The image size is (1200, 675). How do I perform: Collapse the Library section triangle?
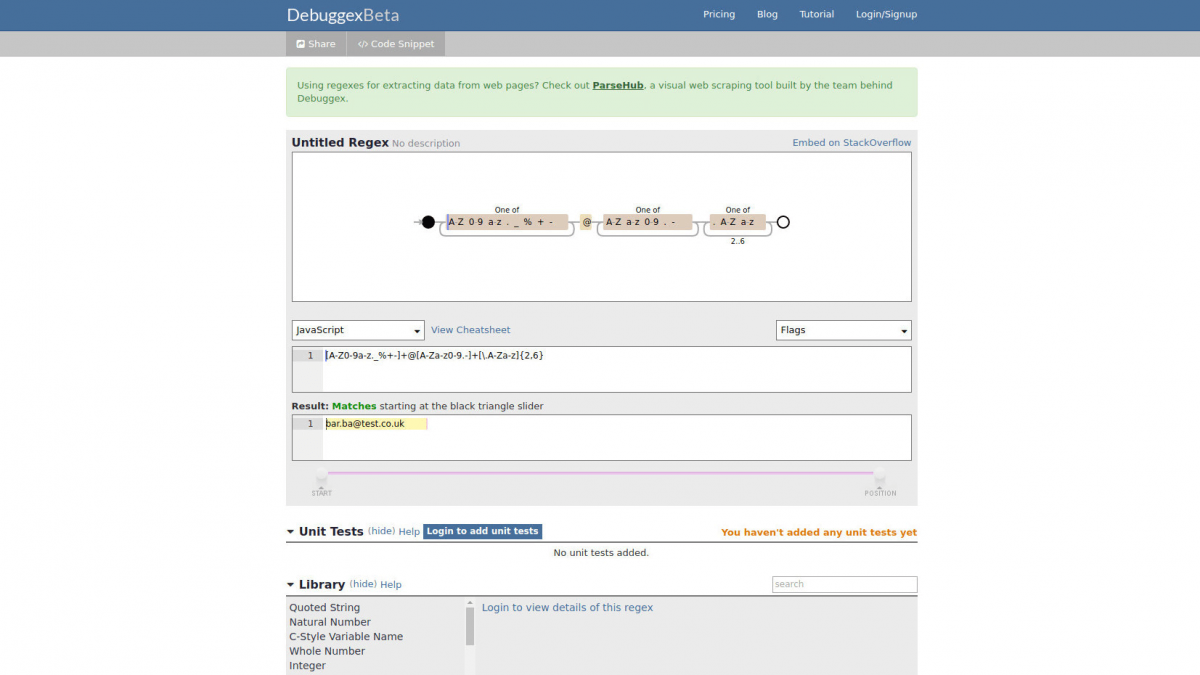click(291, 585)
